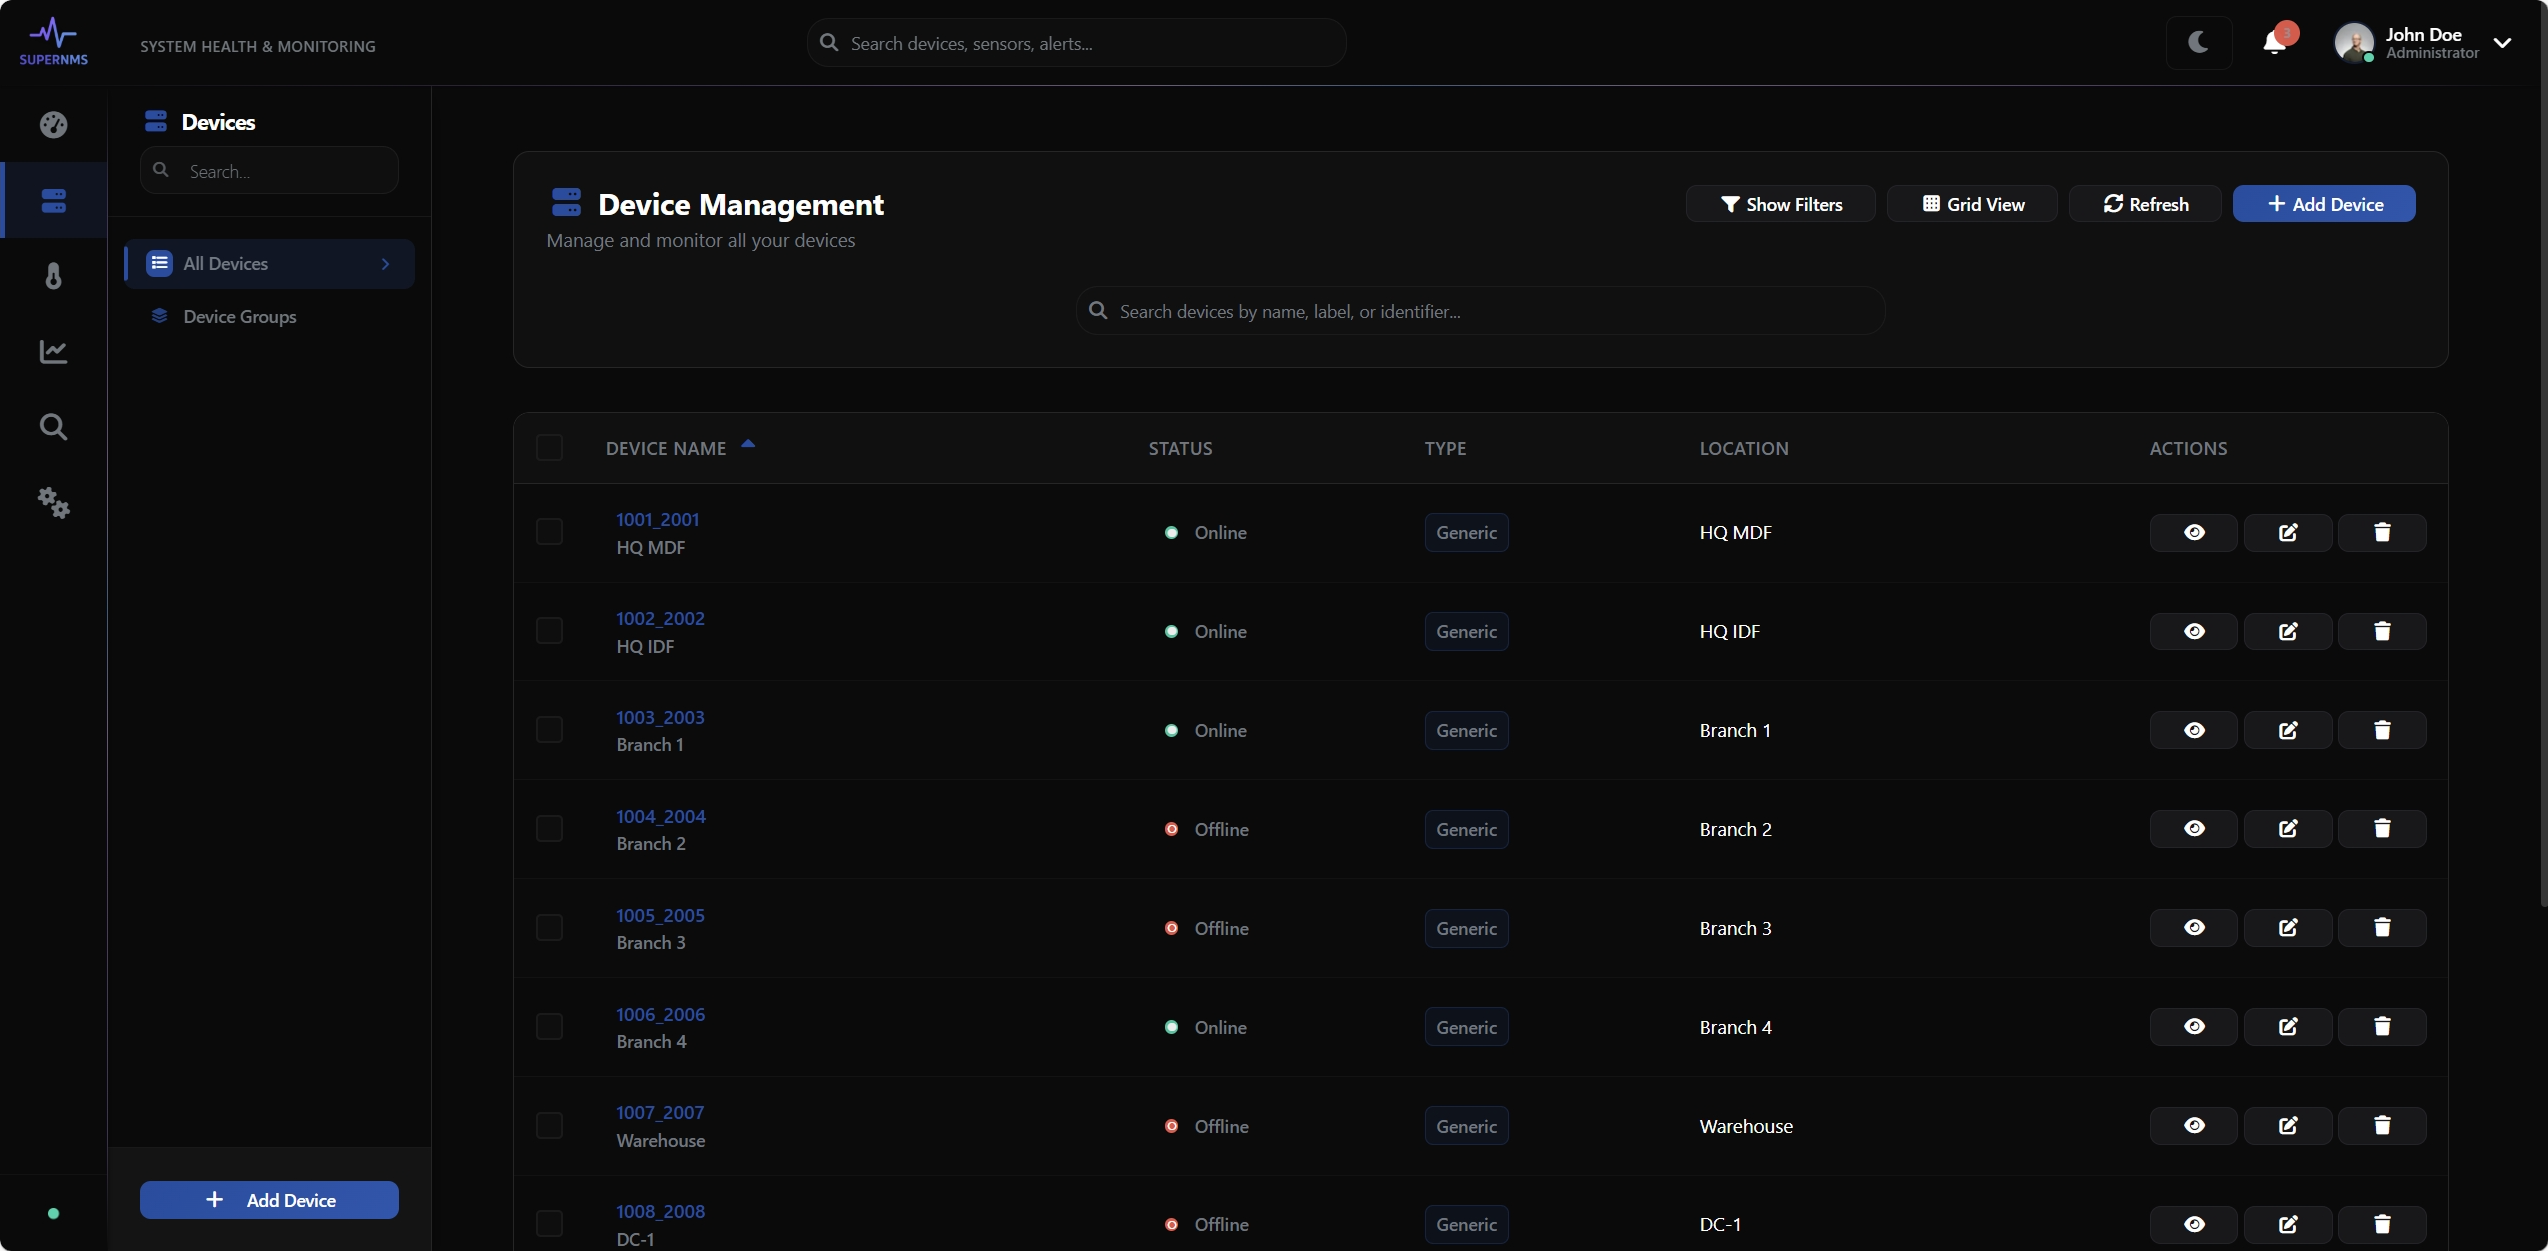View Branch 1 device details
Image resolution: width=2548 pixels, height=1251 pixels.
(x=2193, y=730)
